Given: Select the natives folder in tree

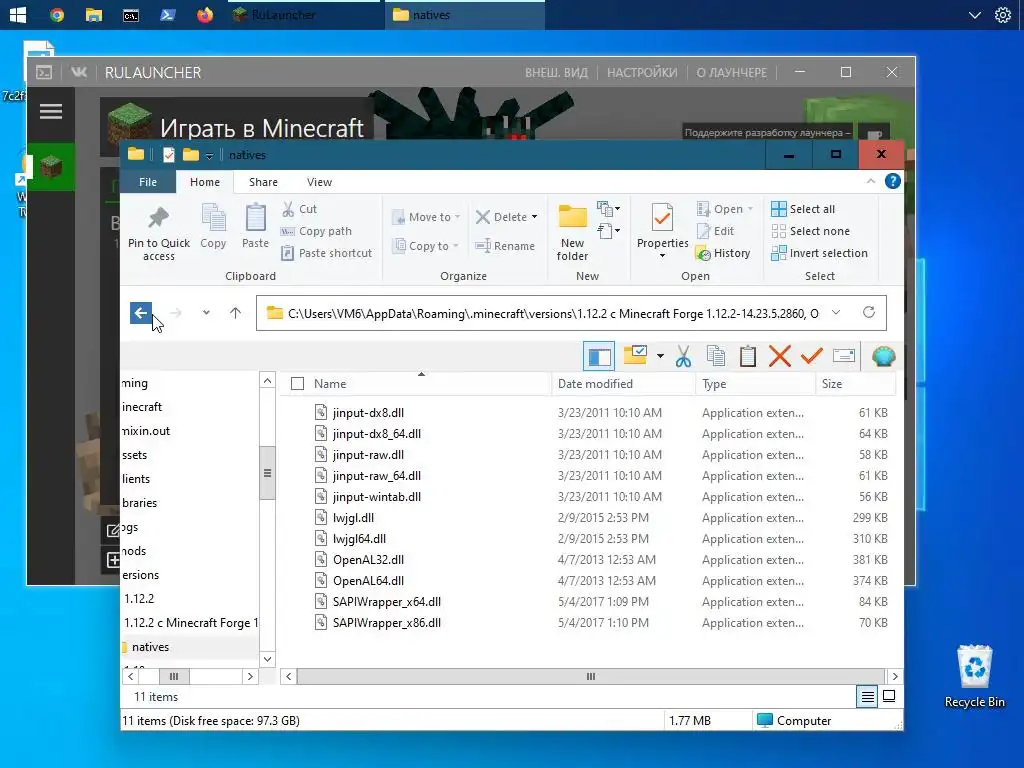Looking at the screenshot, I should pos(150,647).
